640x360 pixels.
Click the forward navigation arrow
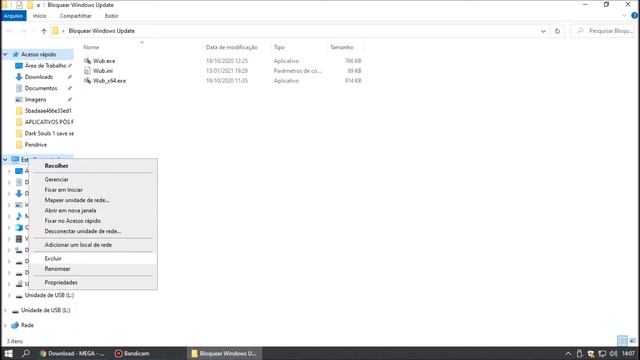click(x=24, y=31)
